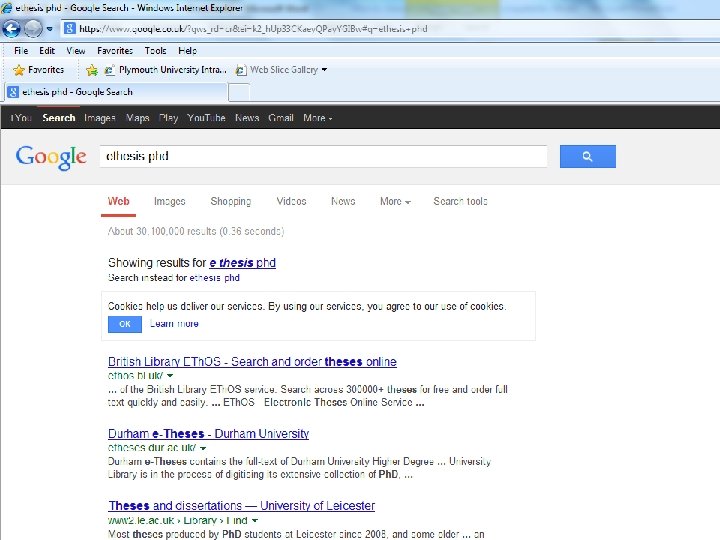Click +You in the Google bar
Screen dimensions: 720x540
(x=21, y=118)
